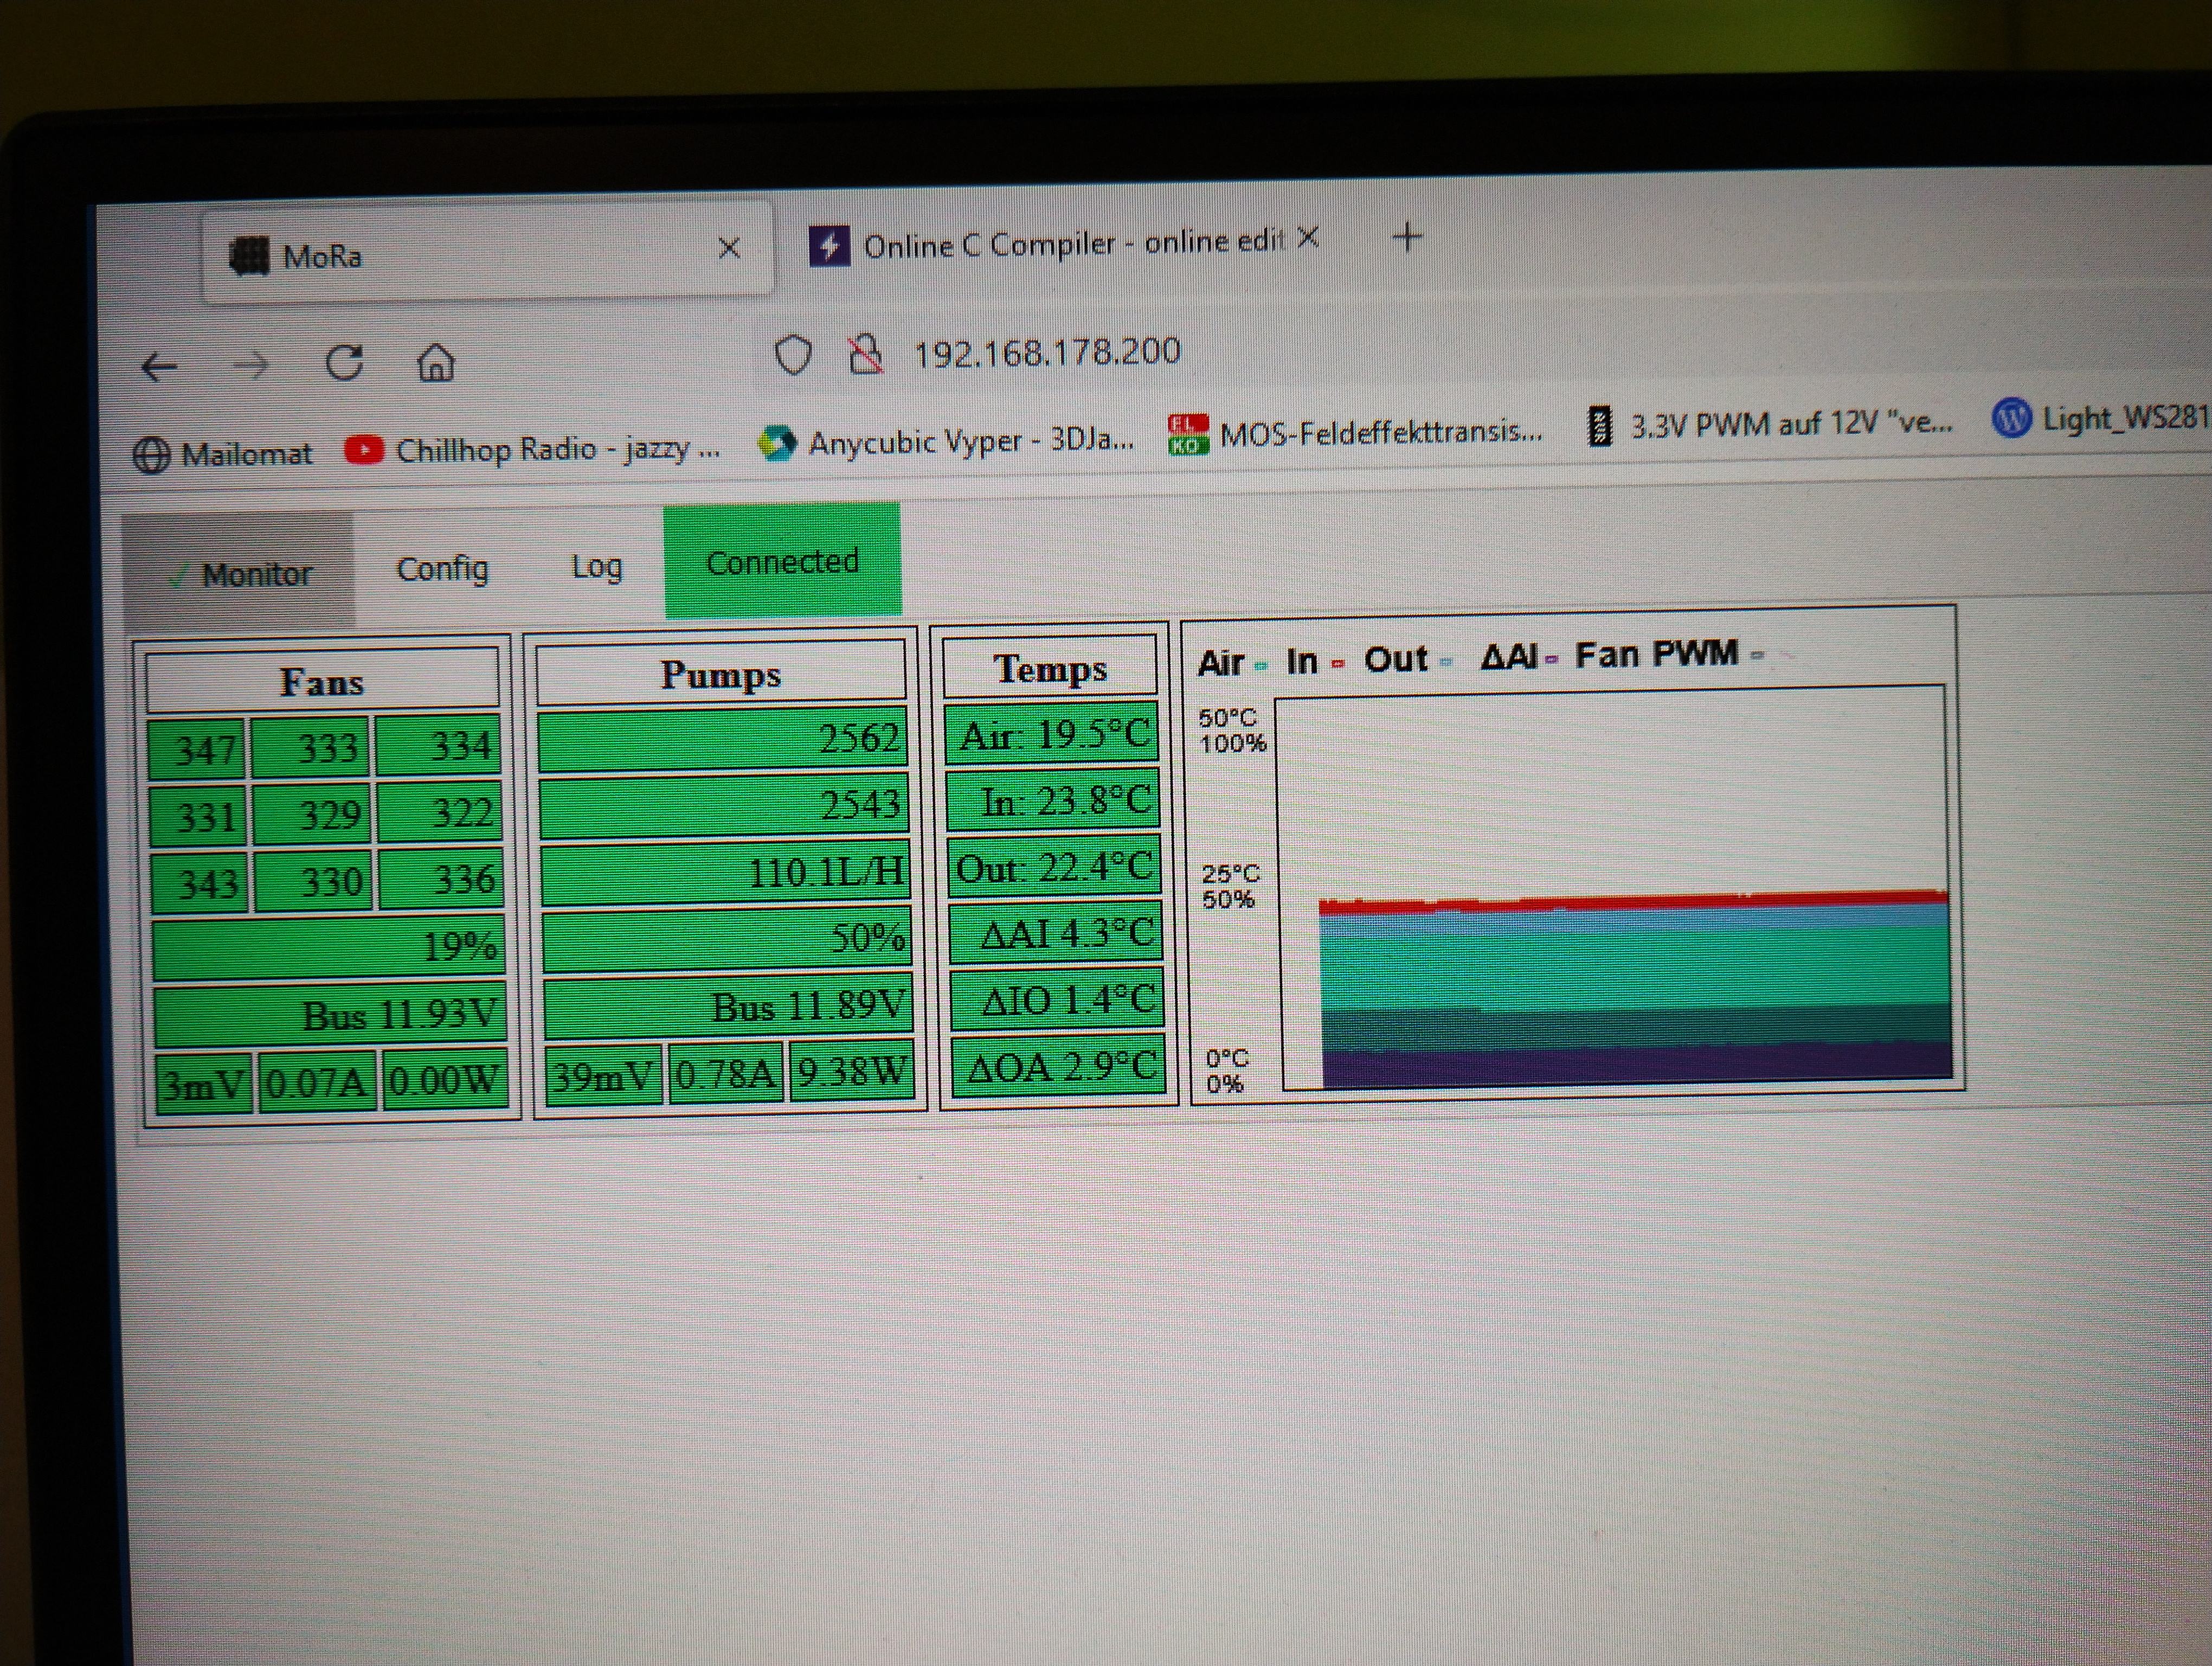Open a new tab with plus icon
The width and height of the screenshot is (2212, 1666).
point(1407,238)
